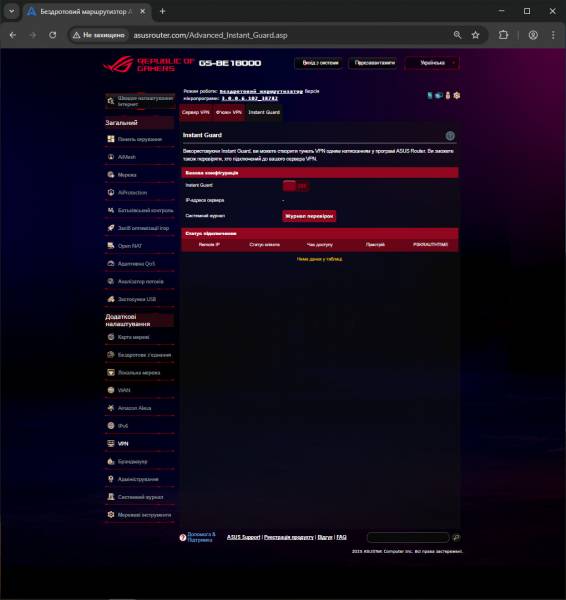566x600 pixels.
Task: Open the operation mode link
Action: coord(261,91)
